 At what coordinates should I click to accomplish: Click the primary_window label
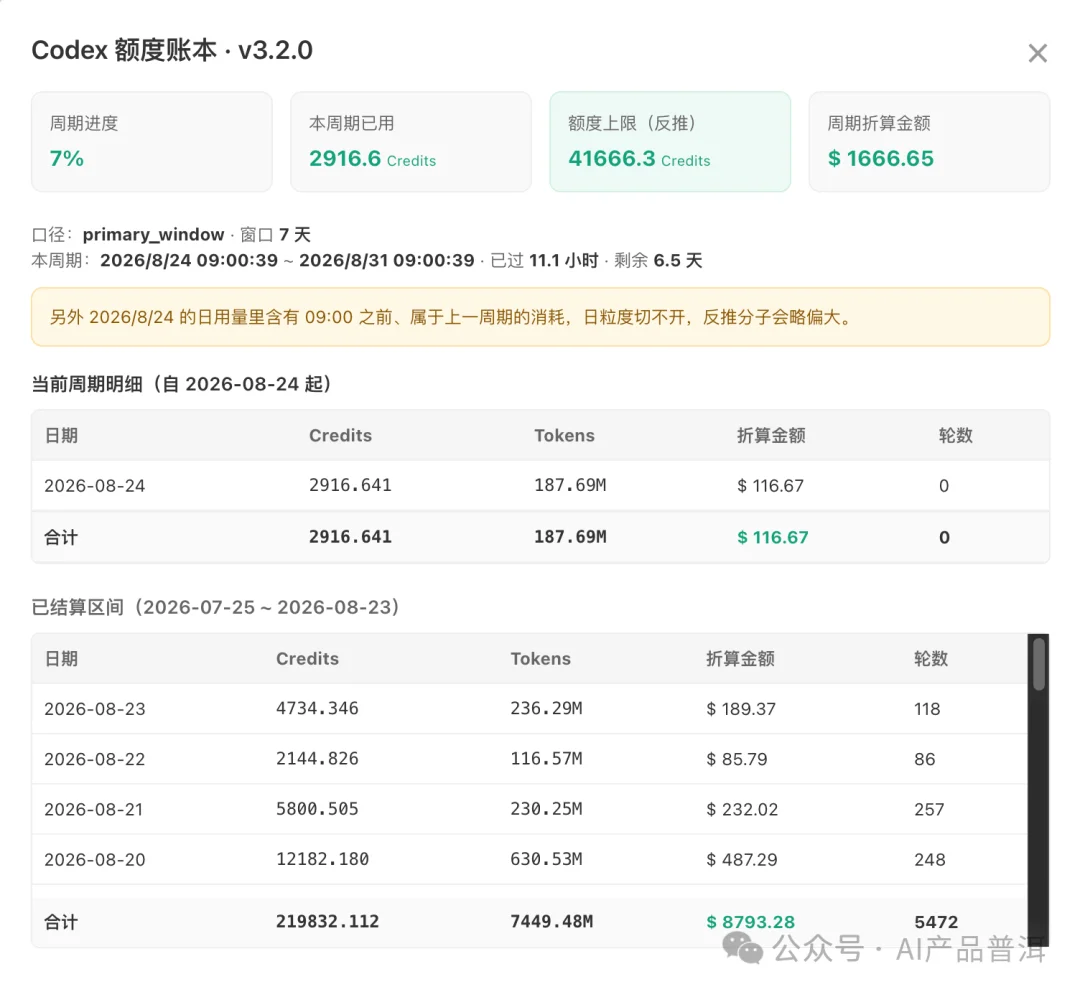(x=153, y=235)
